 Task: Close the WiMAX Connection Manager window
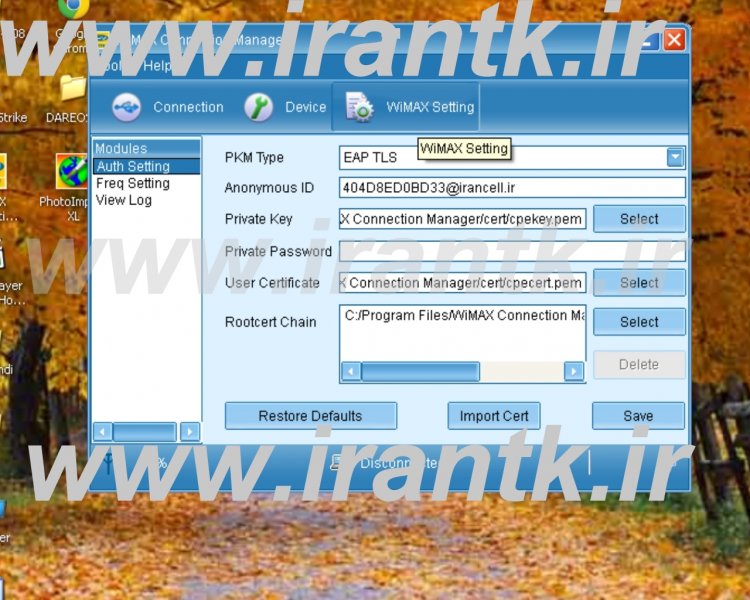point(675,40)
